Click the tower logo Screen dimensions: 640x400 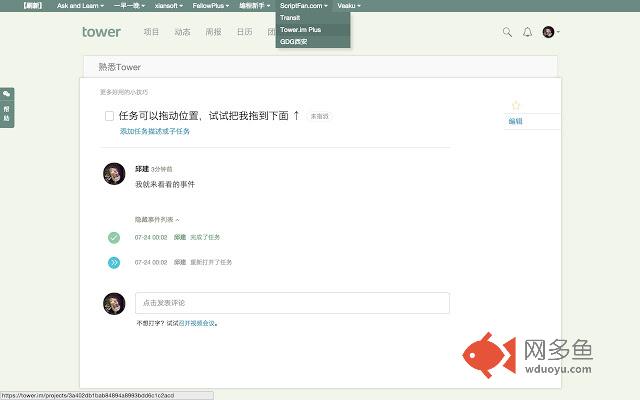click(x=101, y=32)
